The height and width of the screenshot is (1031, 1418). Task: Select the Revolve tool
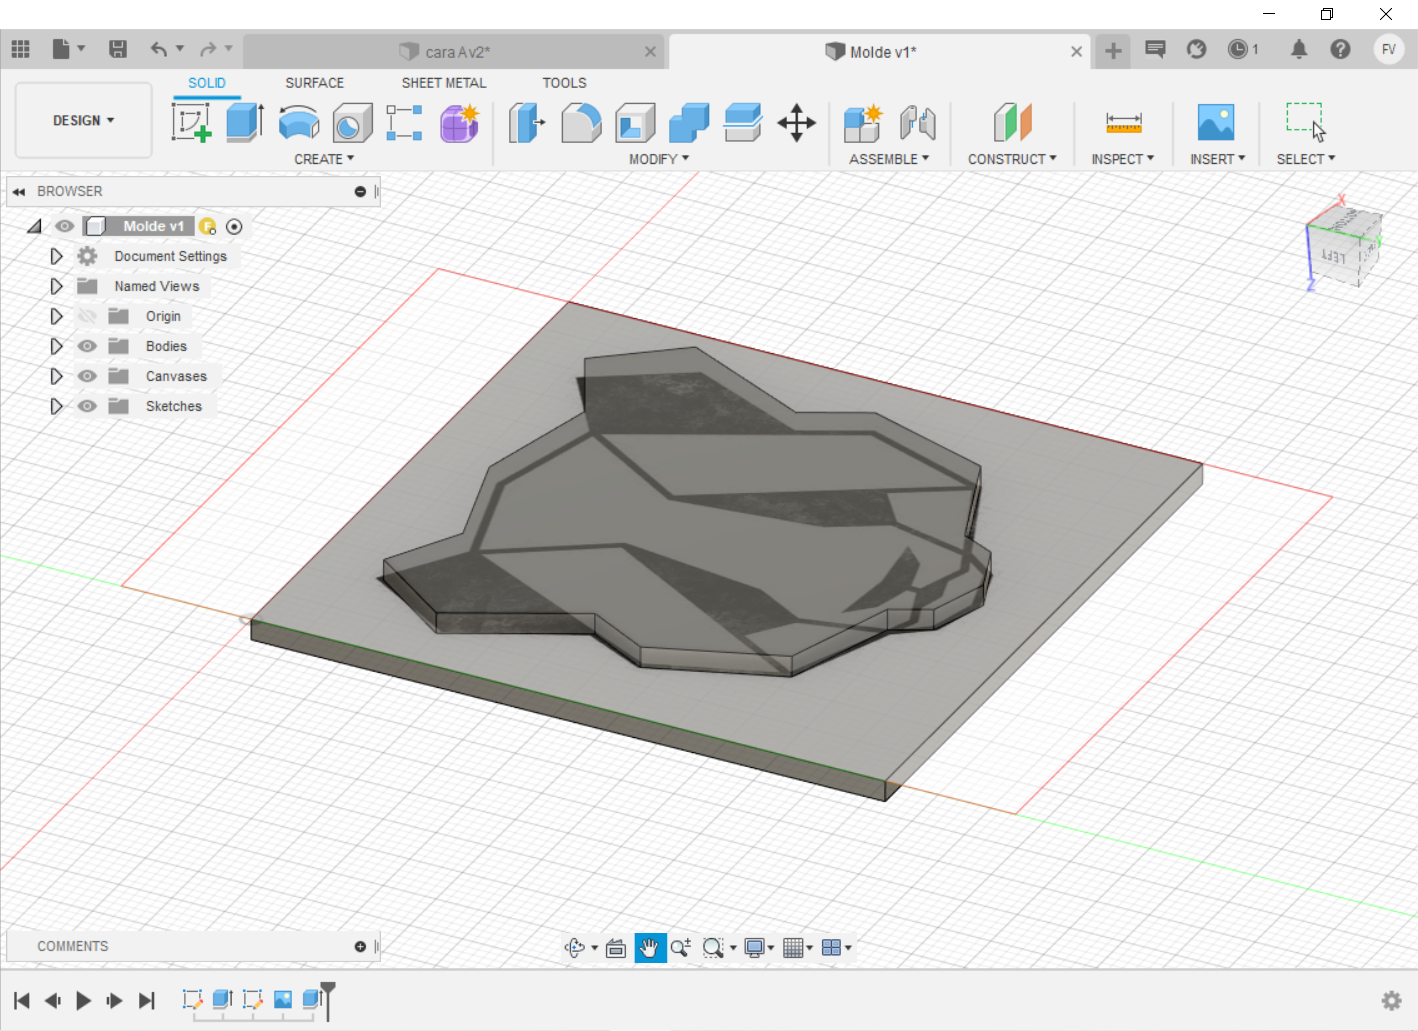[x=298, y=123]
